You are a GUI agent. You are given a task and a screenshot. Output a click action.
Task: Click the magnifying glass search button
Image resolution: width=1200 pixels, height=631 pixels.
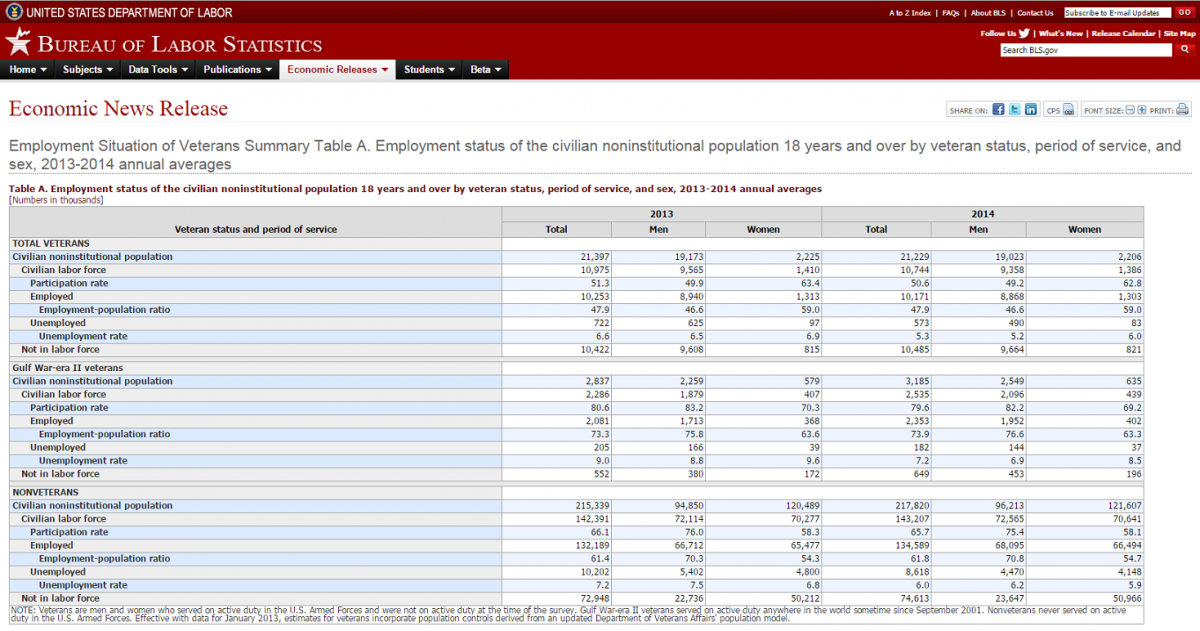pyautogui.click(x=1185, y=49)
